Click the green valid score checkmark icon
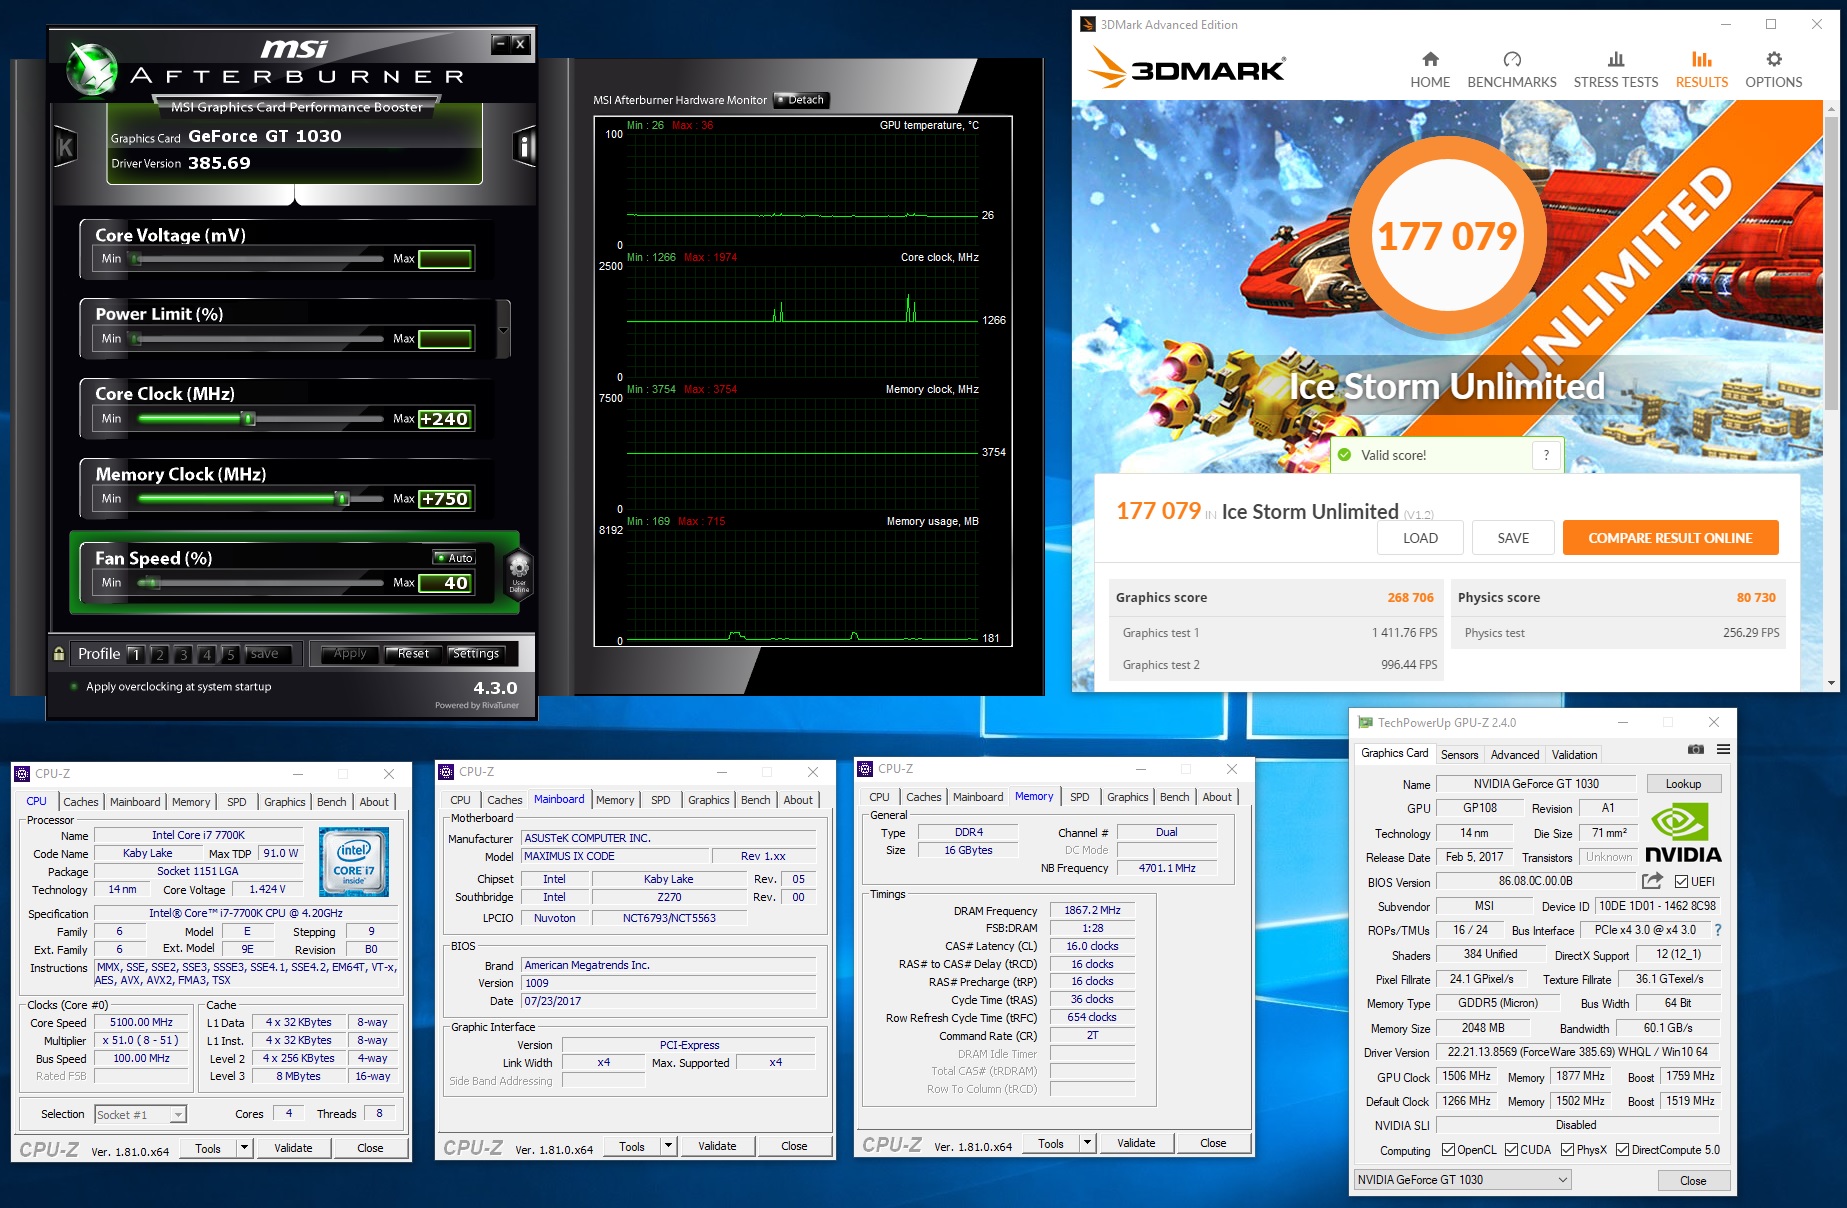 [1345, 455]
